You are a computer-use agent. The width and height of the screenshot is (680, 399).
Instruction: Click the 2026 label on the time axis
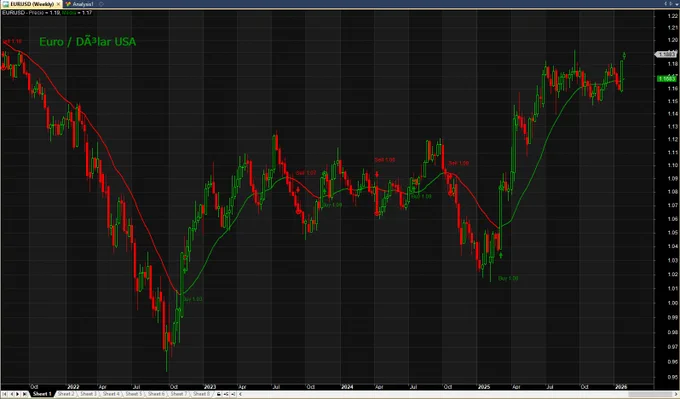pyautogui.click(x=621, y=386)
